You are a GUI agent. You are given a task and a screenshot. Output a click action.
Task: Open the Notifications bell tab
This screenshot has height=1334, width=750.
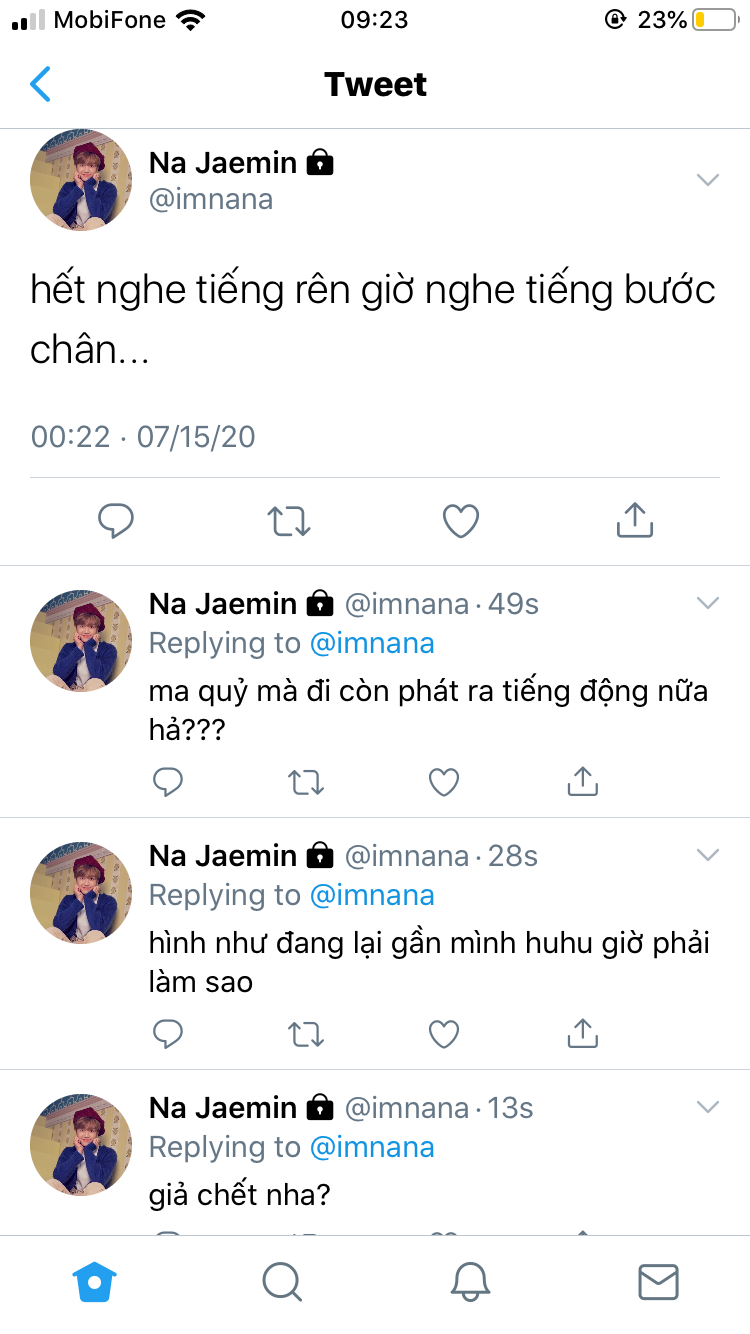pyautogui.click(x=470, y=1281)
